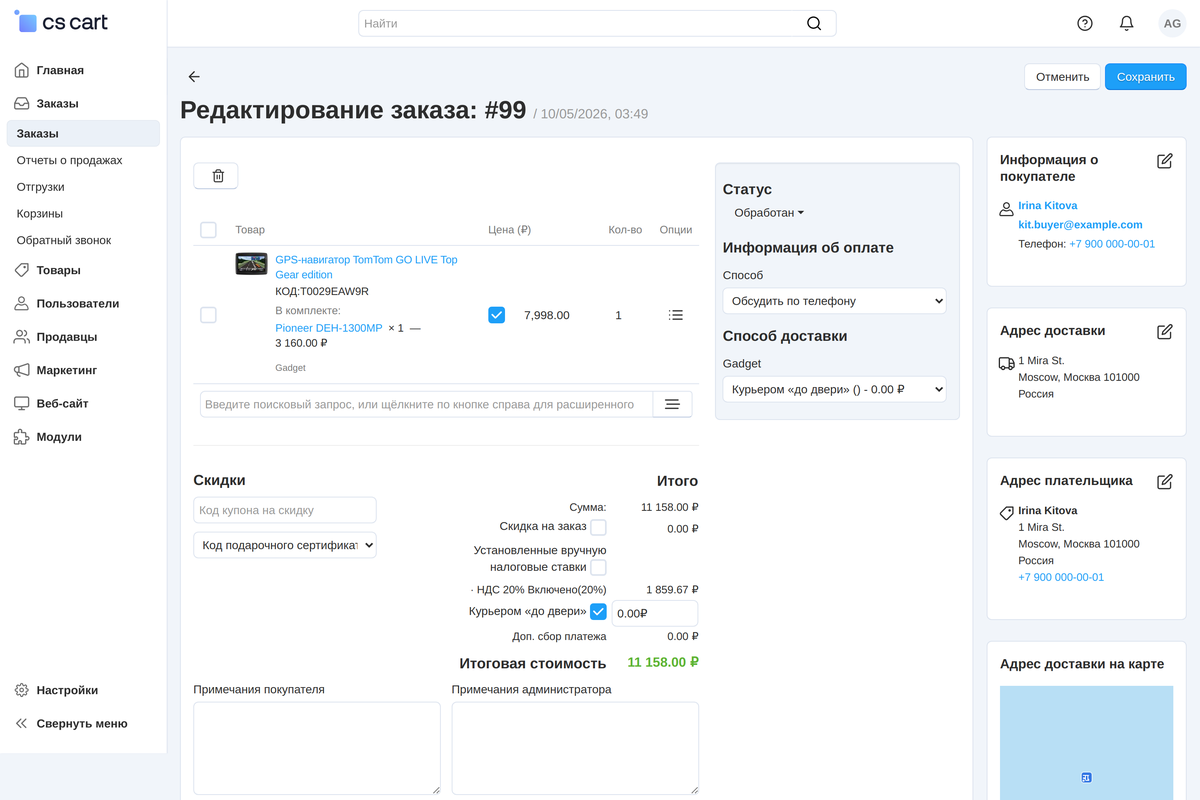Open the Pioneer DEH-1300MP link

coord(328,327)
